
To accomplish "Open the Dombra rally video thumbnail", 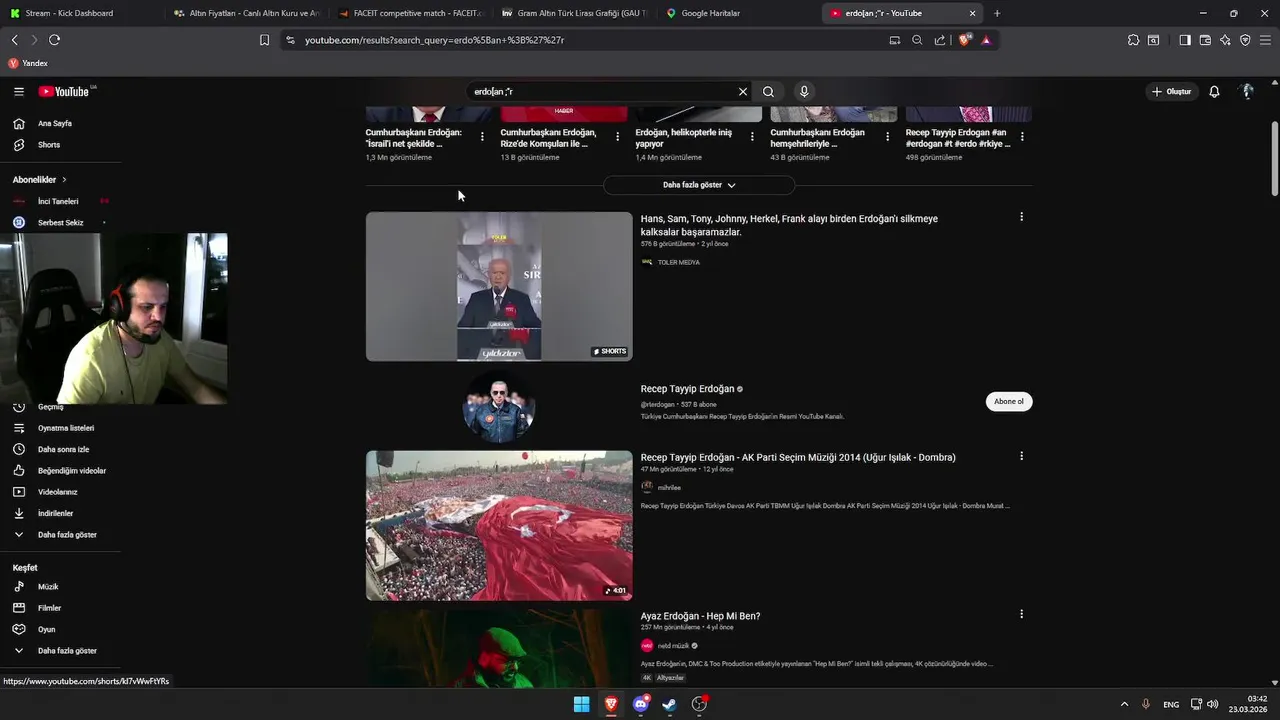I will [x=499, y=525].
